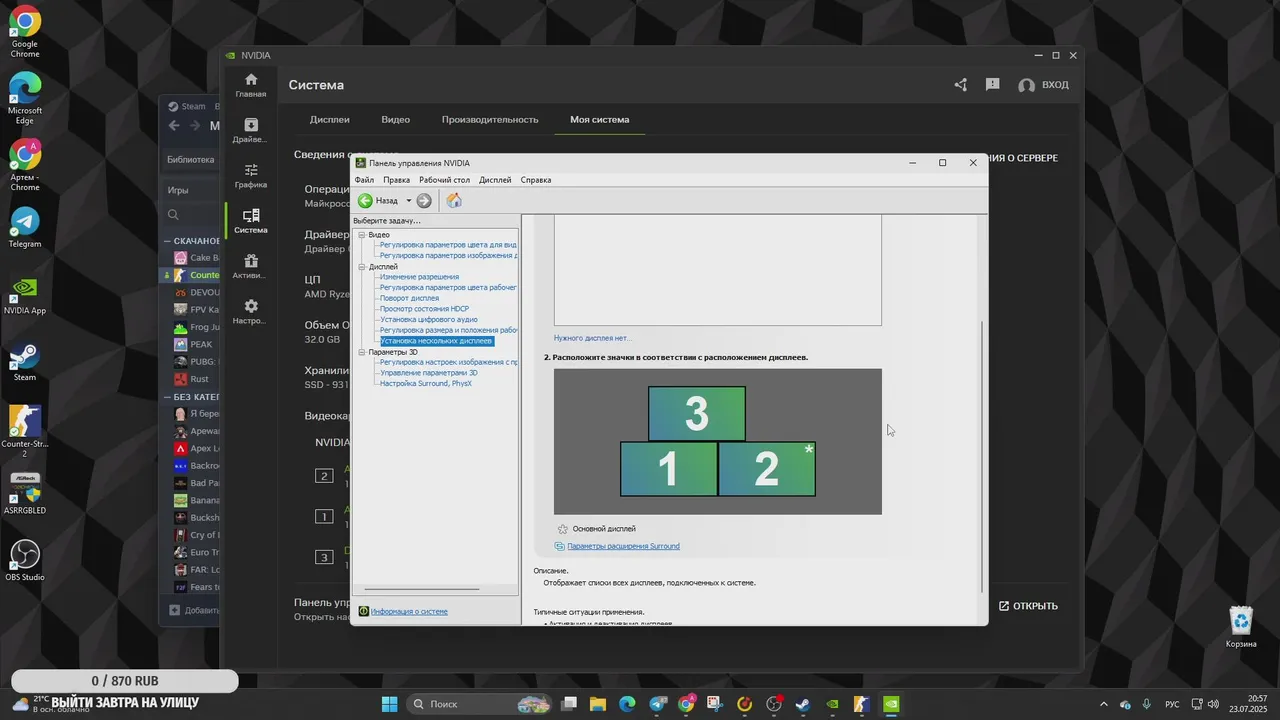This screenshot has width=1280, height=720.
Task: Click display 1 icon in arrangement area
Action: click(x=669, y=469)
